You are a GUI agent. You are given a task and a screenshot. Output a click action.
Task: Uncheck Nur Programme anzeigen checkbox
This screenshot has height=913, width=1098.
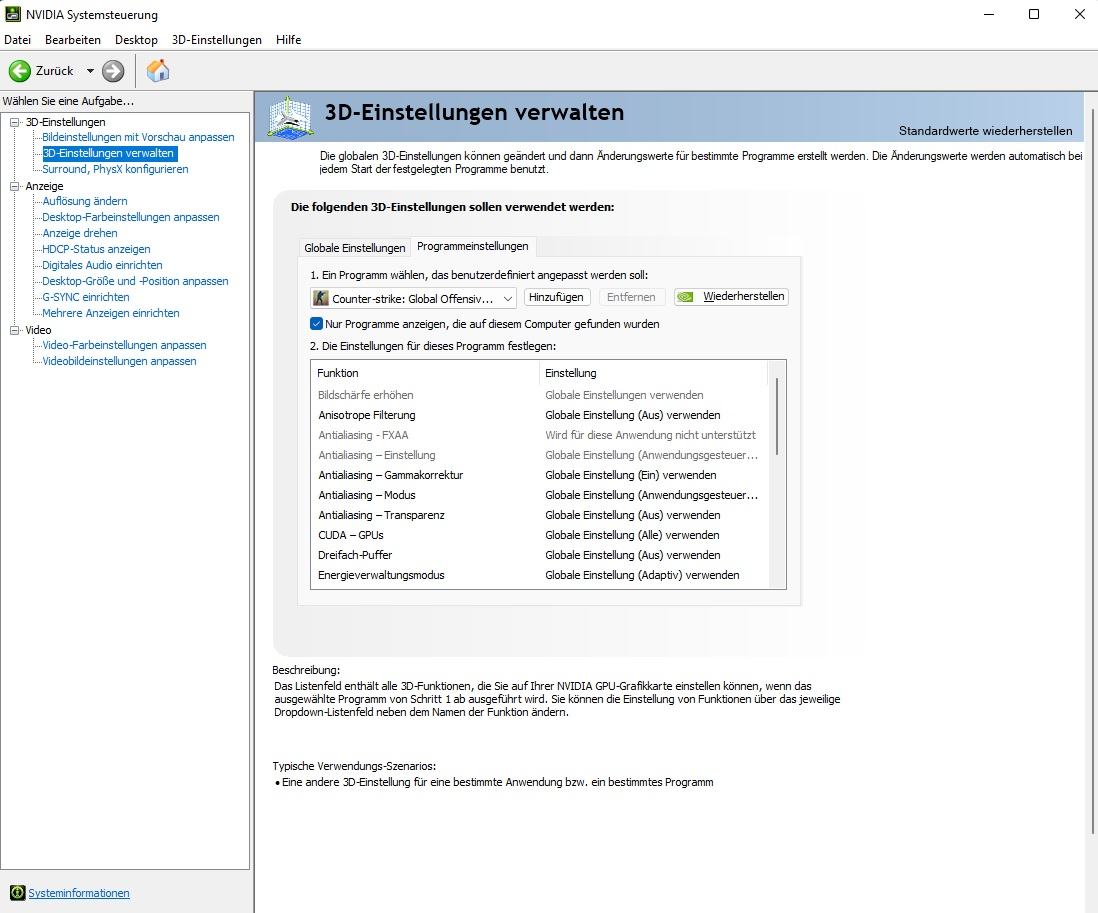pyautogui.click(x=317, y=323)
